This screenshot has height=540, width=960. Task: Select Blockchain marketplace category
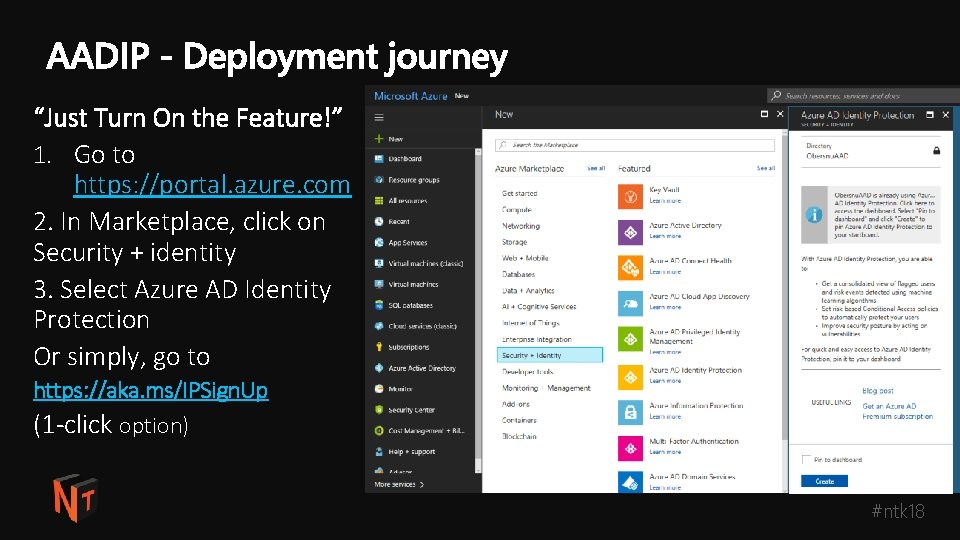[519, 436]
